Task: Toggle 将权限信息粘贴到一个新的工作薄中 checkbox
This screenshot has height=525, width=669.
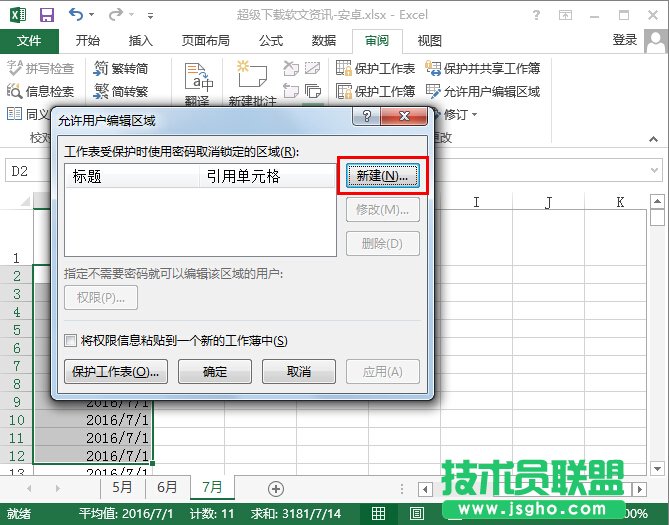Action: (x=71, y=341)
